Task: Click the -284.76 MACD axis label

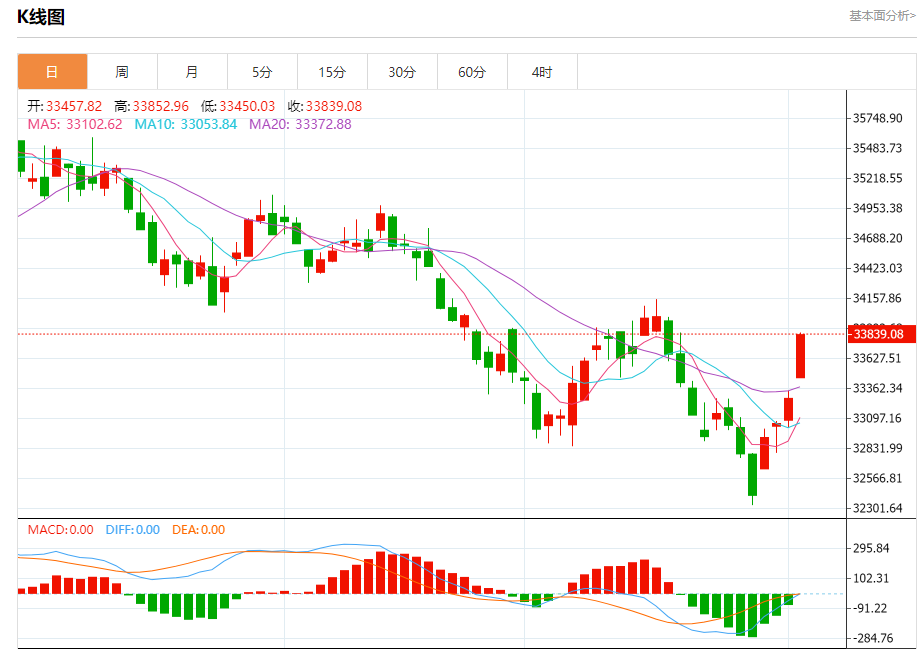Action: pos(874,638)
